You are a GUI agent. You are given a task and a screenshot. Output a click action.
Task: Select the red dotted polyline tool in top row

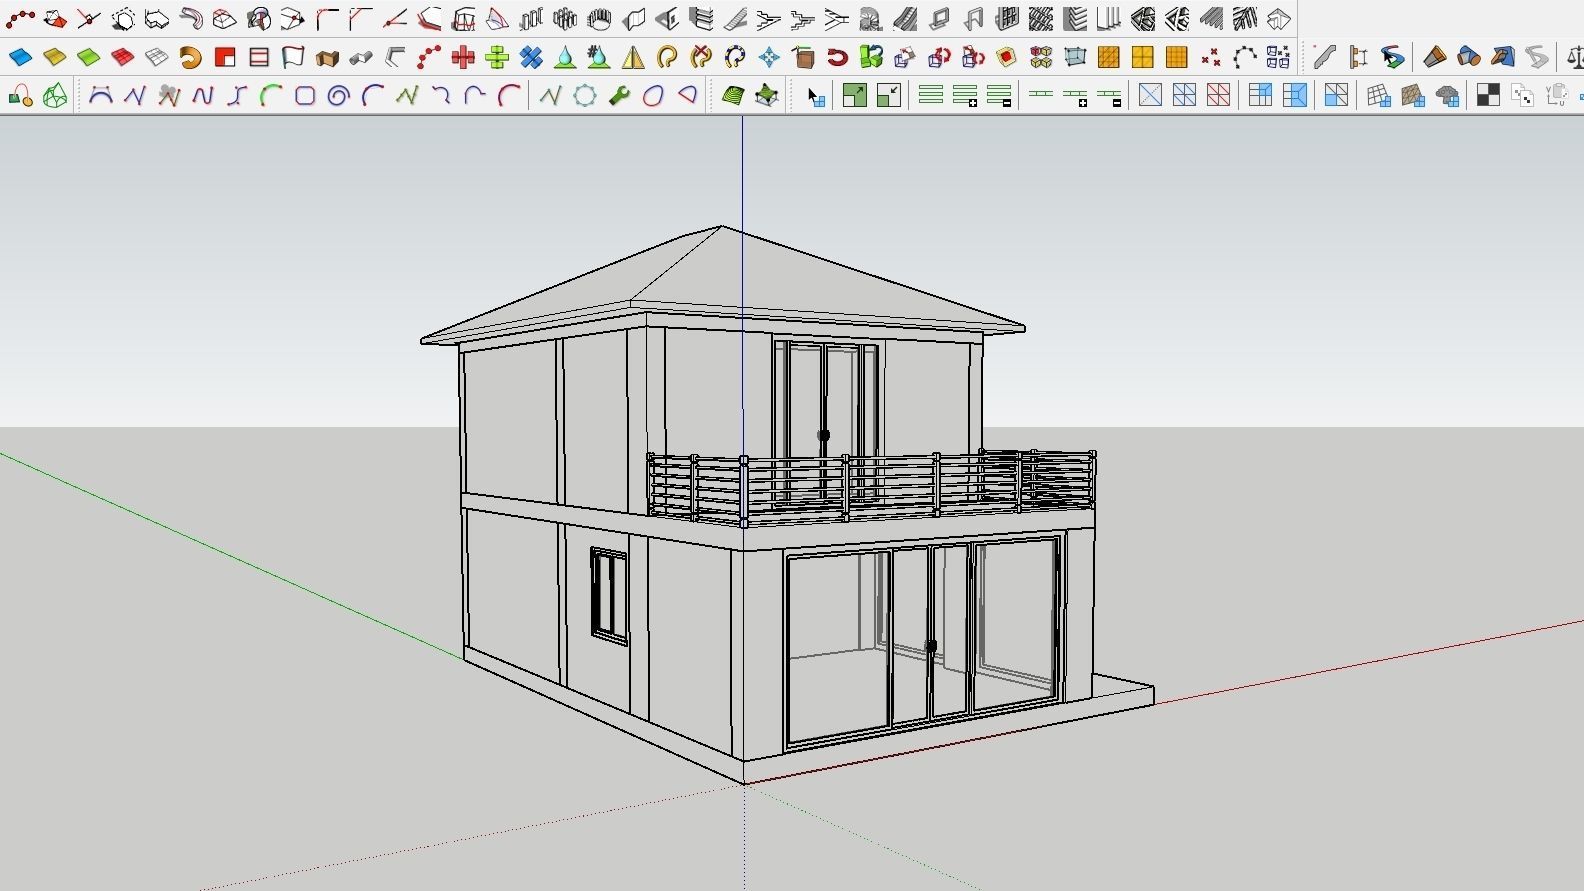(x=21, y=19)
